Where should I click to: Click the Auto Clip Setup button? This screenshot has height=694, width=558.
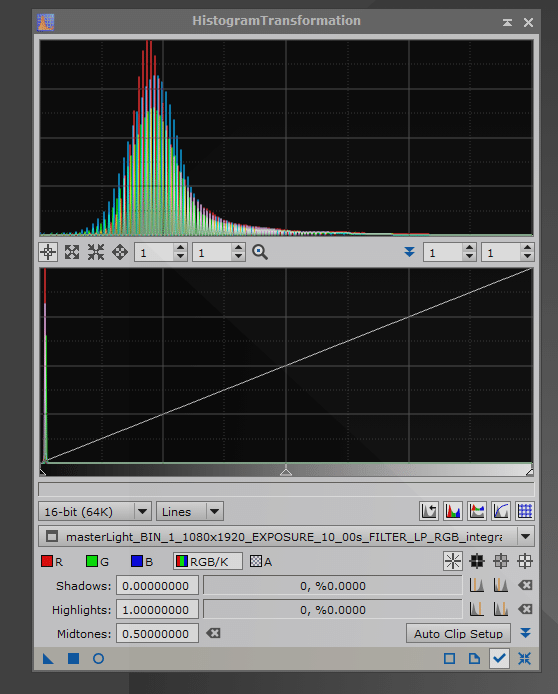pos(458,634)
